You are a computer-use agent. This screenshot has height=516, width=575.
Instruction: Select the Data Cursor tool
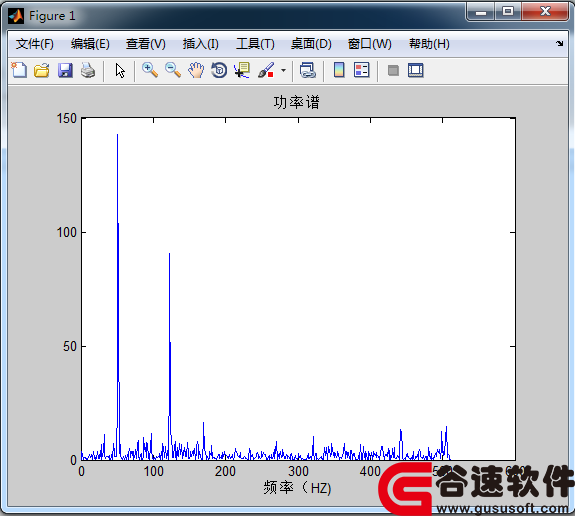point(242,70)
